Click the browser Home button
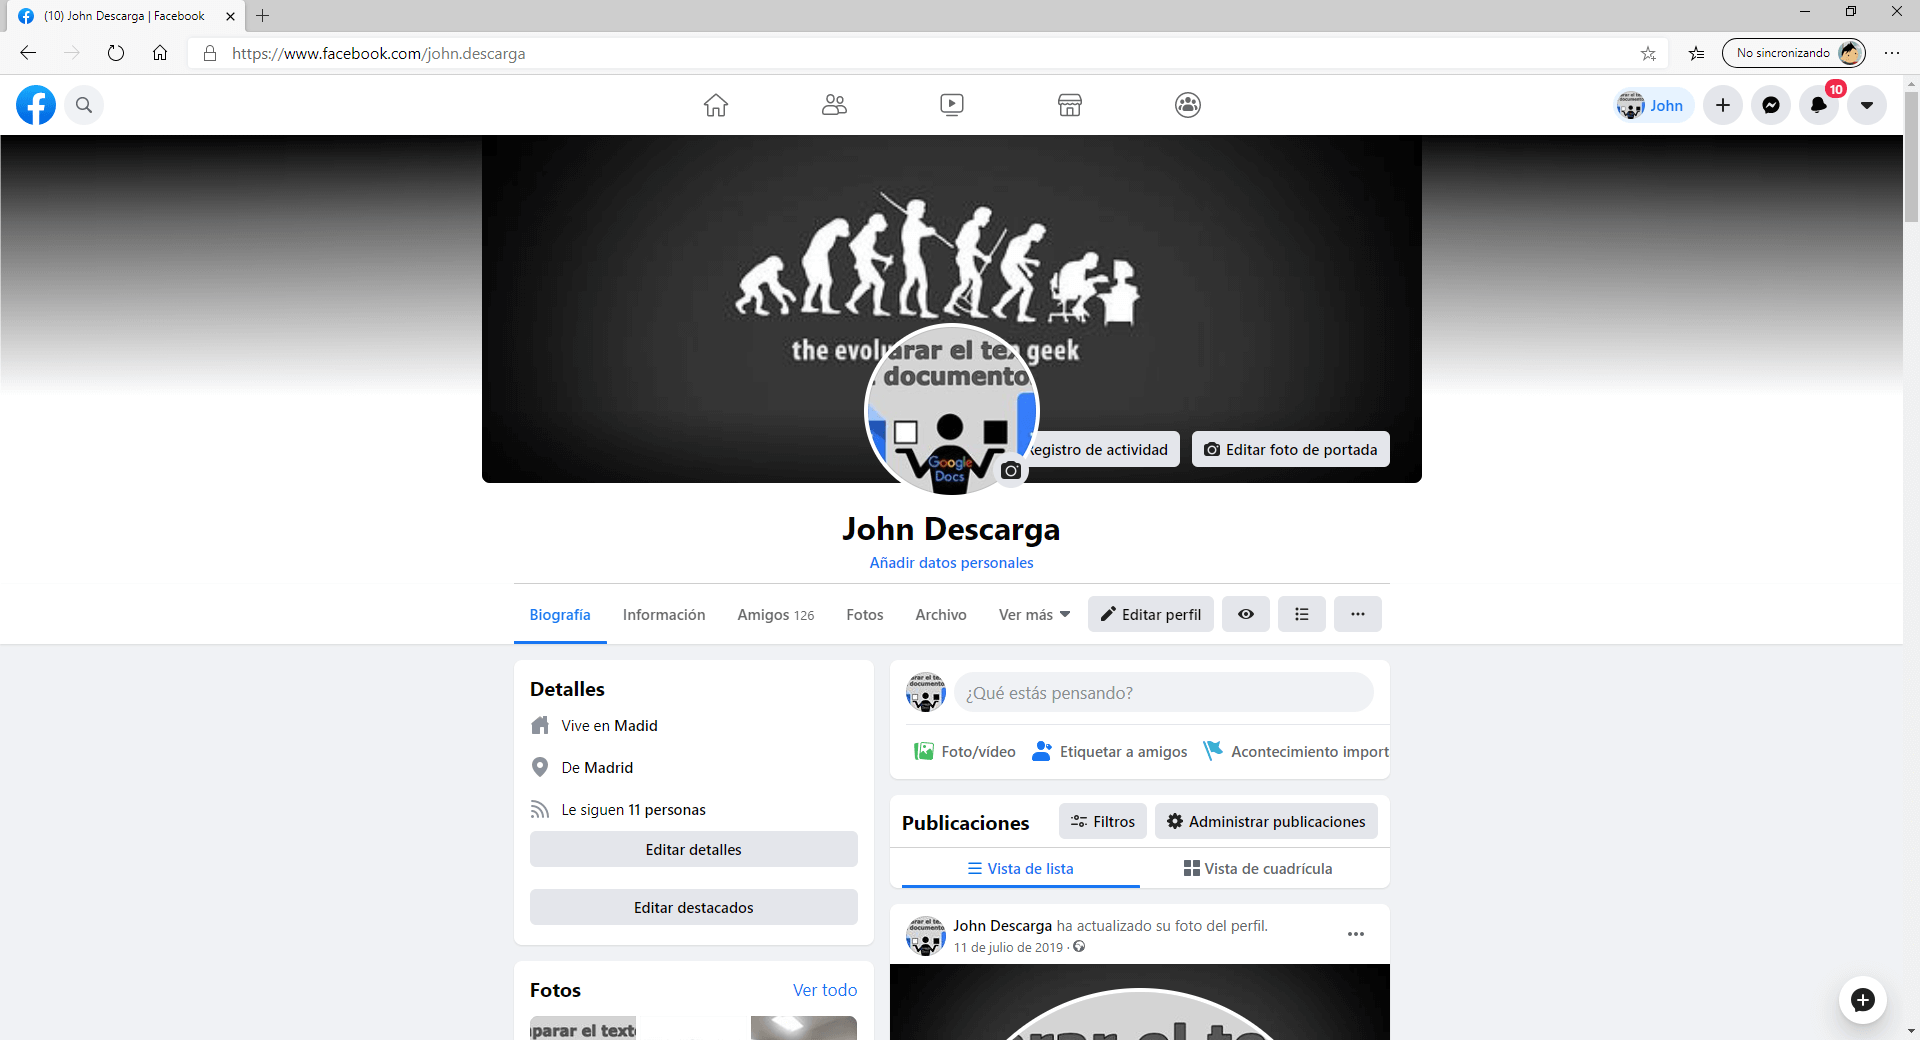The height and width of the screenshot is (1040, 1920). [160, 53]
